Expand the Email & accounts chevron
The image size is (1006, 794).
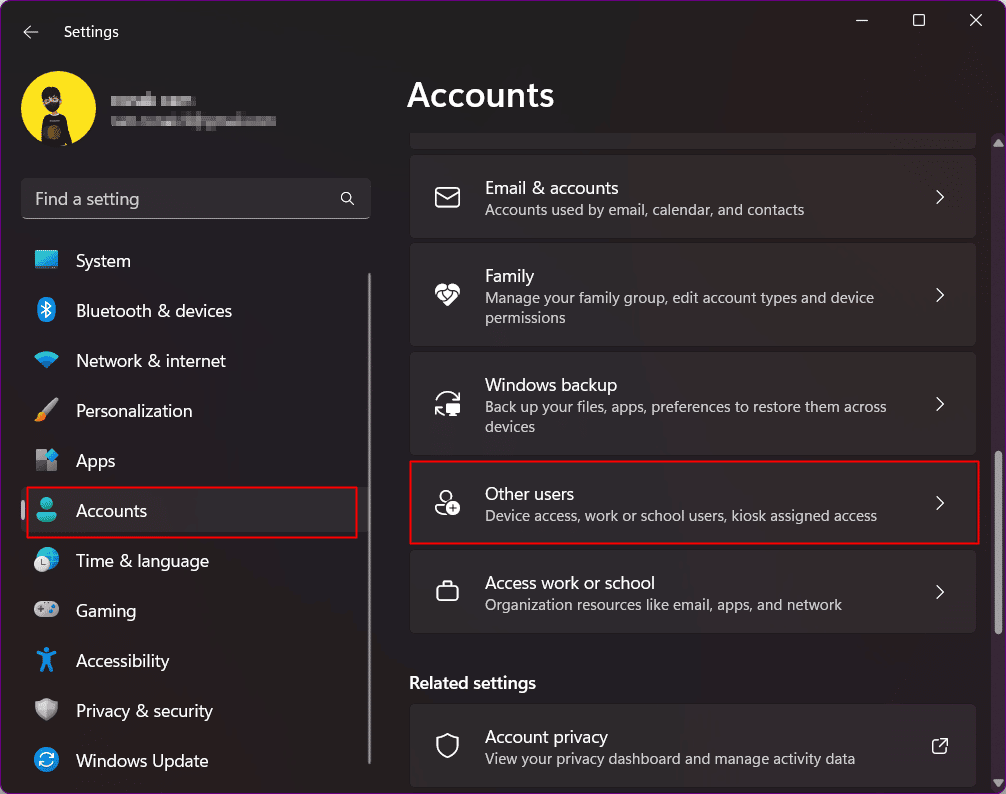(x=940, y=197)
